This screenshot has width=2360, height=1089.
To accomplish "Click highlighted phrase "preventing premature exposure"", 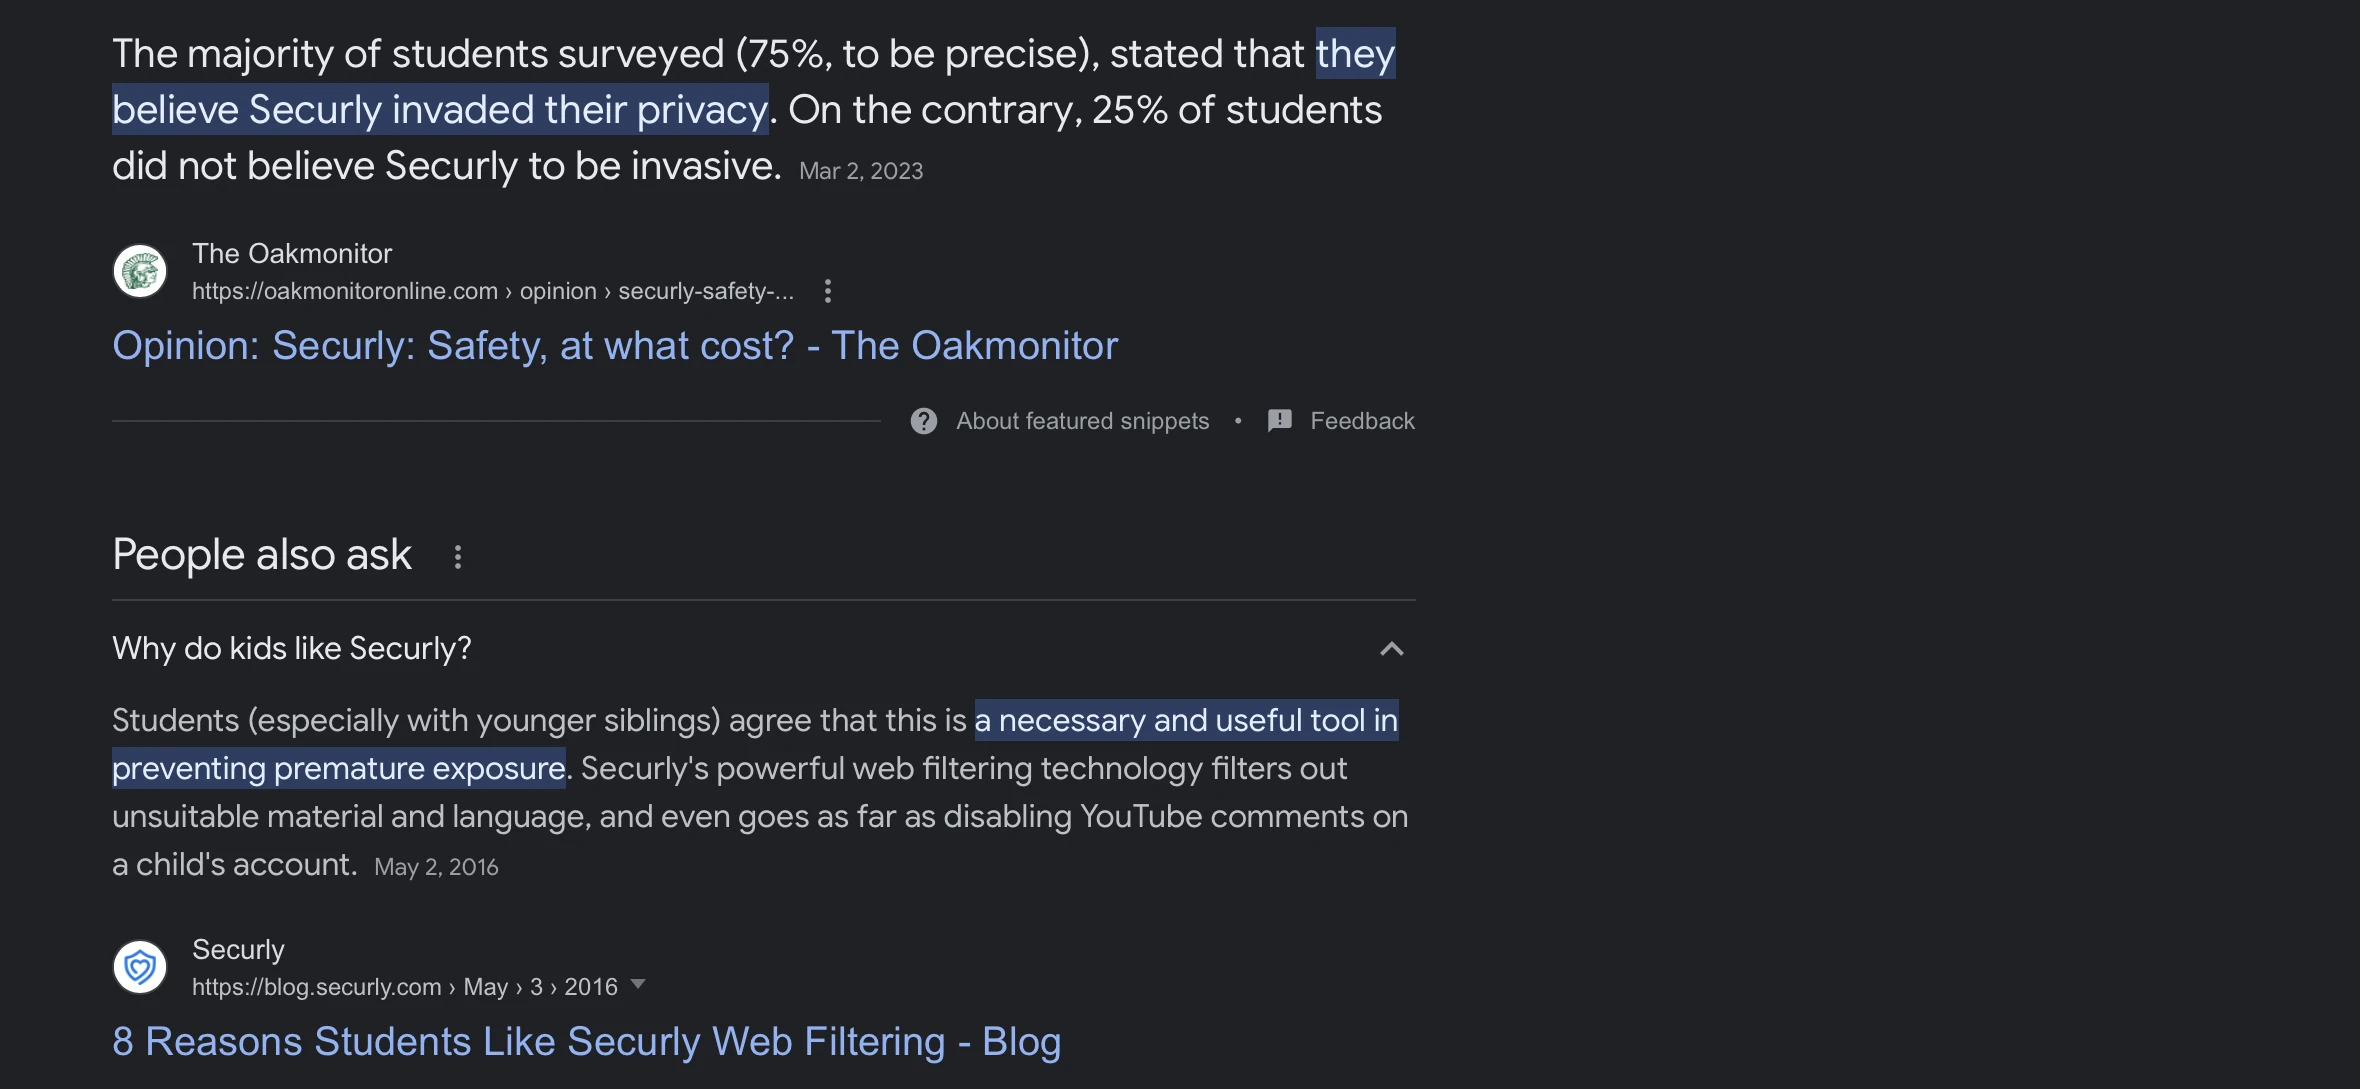I will click(338, 769).
